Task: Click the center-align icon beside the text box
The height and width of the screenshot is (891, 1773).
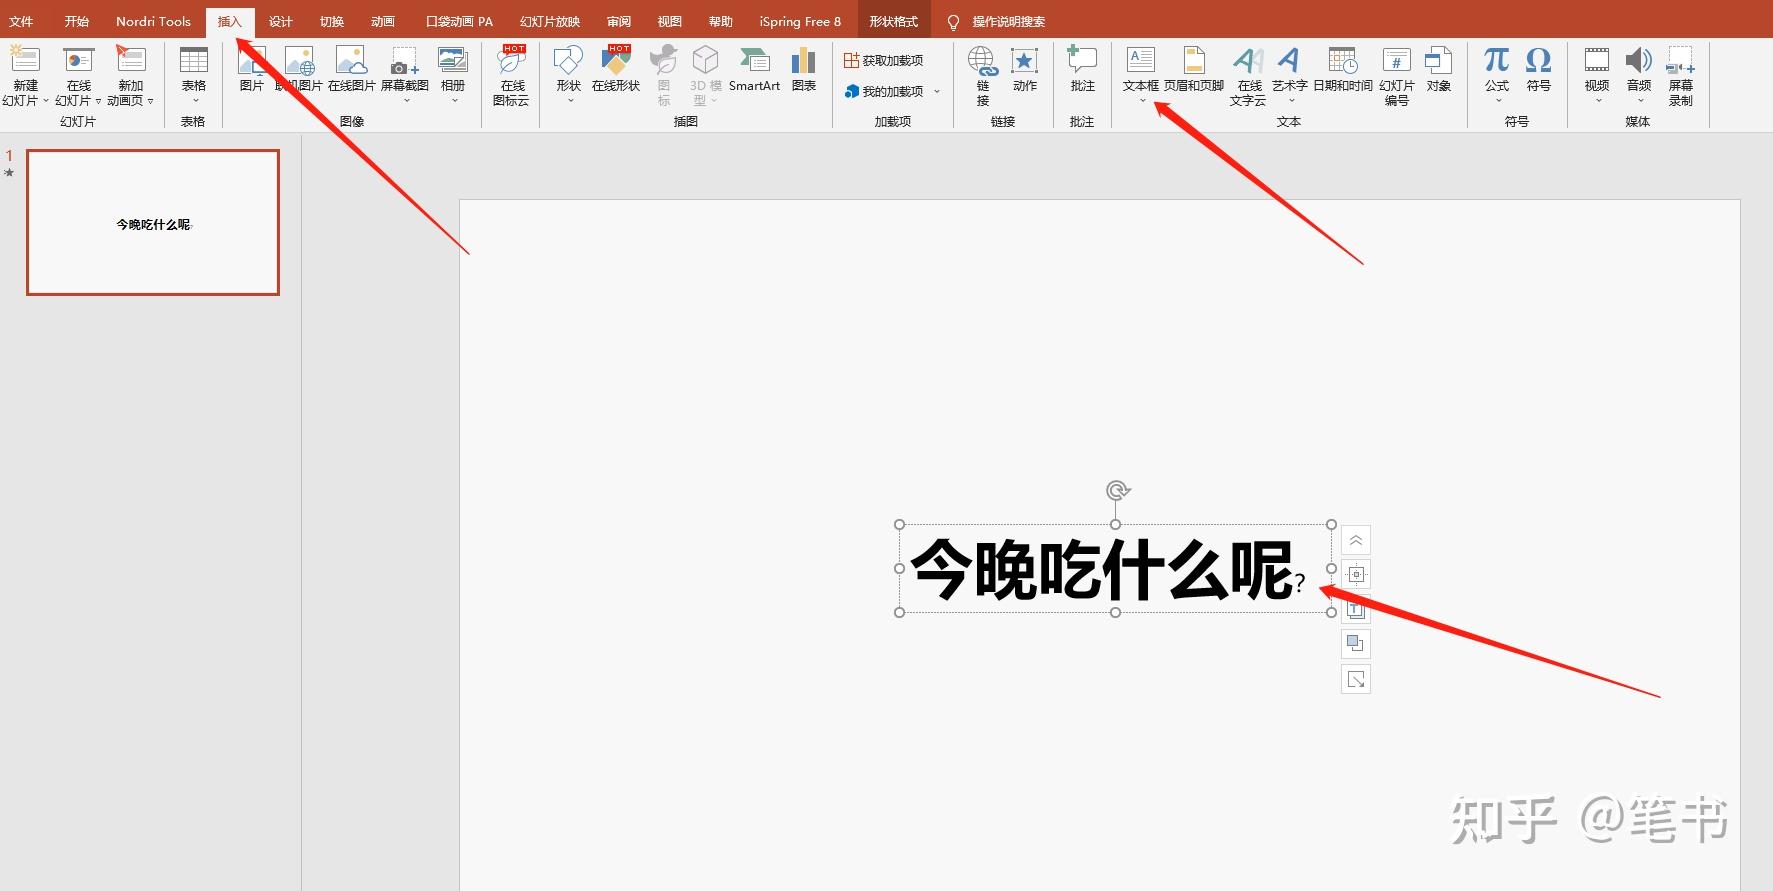Action: click(x=1355, y=575)
